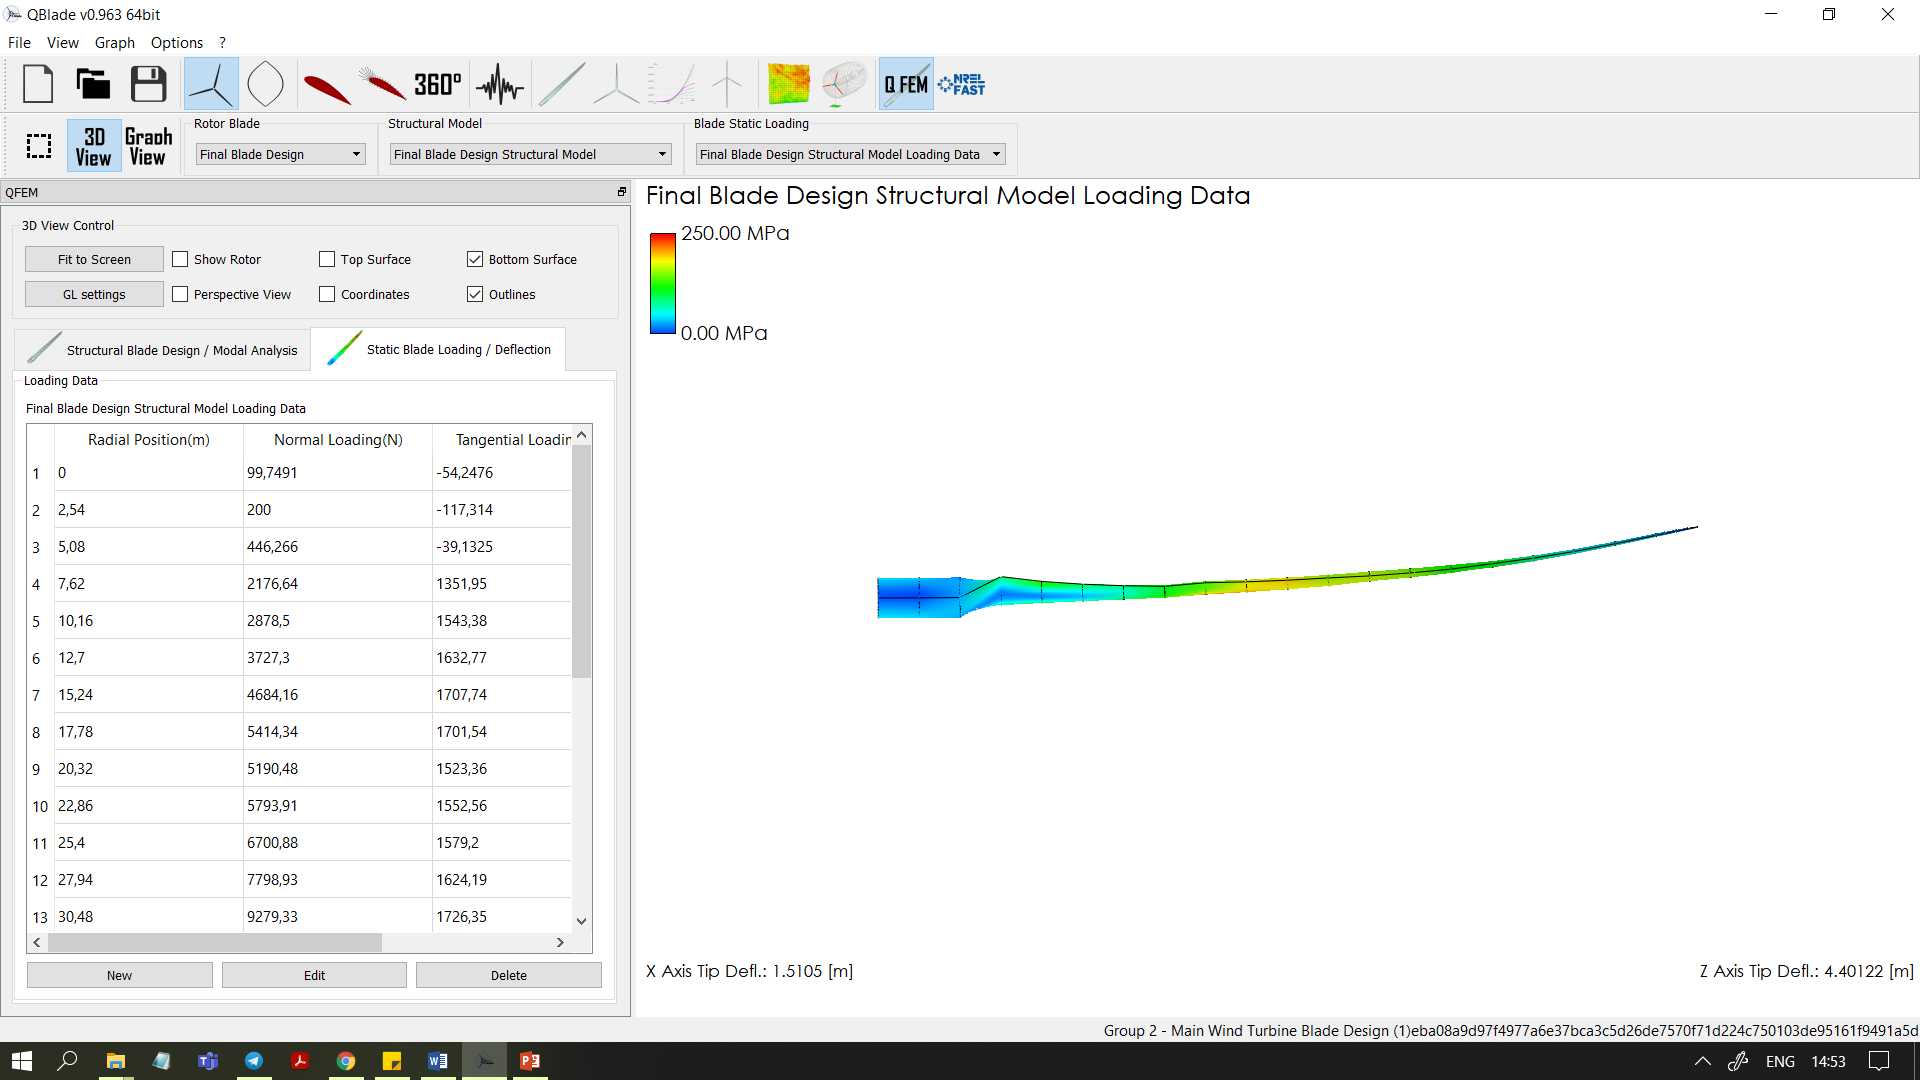The image size is (1920, 1080).
Task: Switch to Structural Blade Design / Modal Analysis tab
Action: tap(163, 350)
